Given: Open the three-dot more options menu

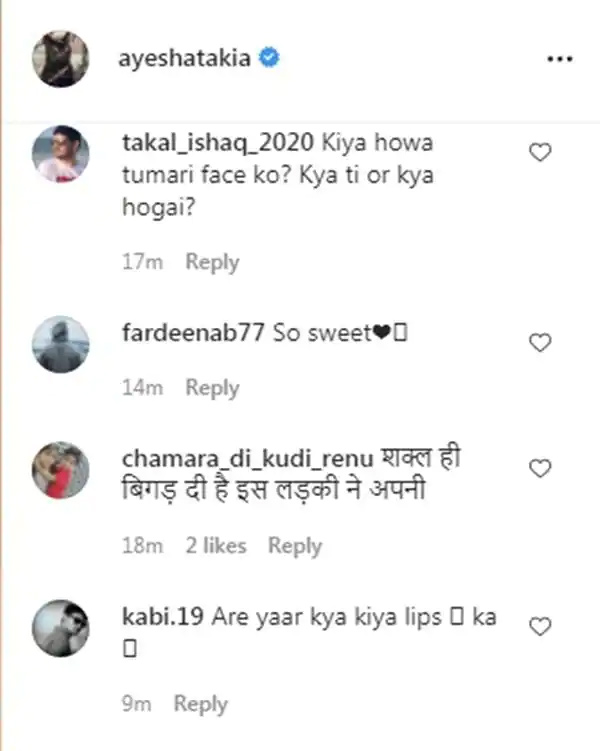Looking at the screenshot, I should [560, 59].
